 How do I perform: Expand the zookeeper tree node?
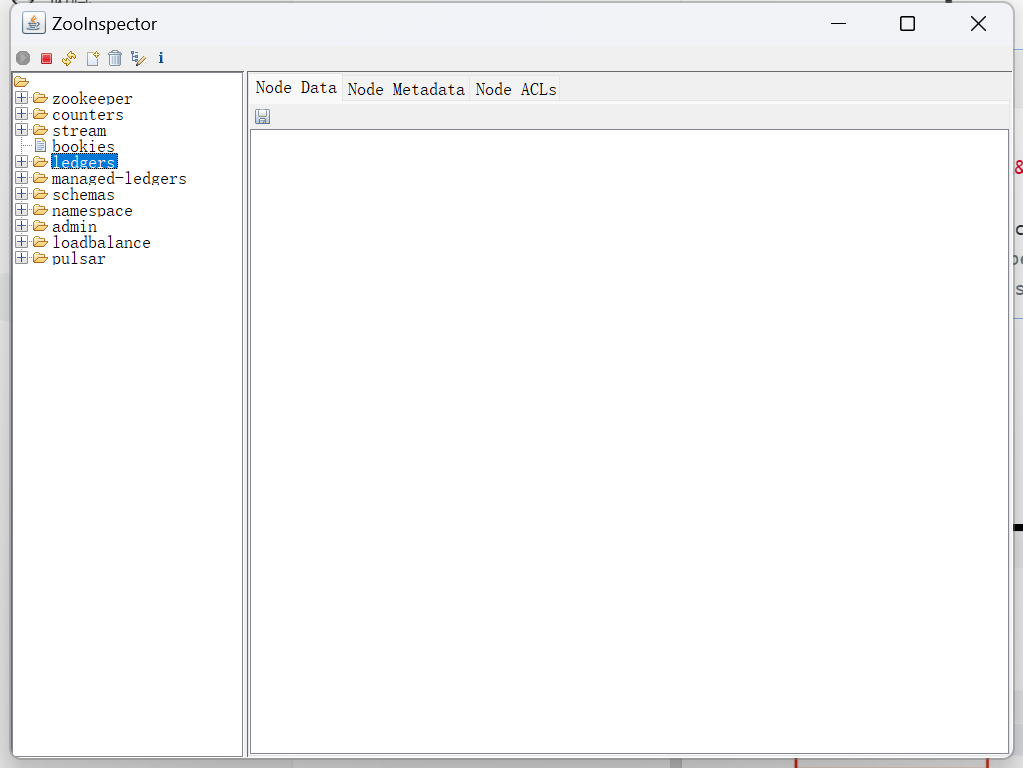(x=22, y=98)
